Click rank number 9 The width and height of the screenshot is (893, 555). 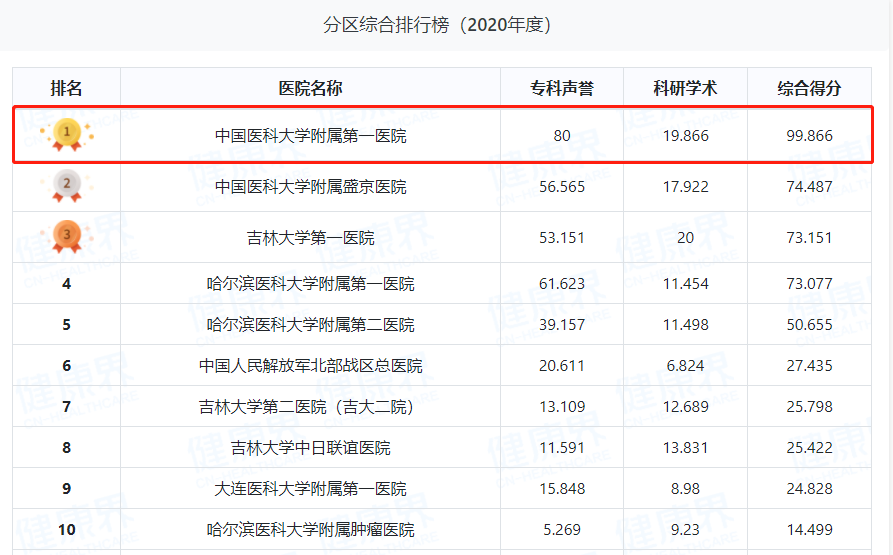coord(67,488)
